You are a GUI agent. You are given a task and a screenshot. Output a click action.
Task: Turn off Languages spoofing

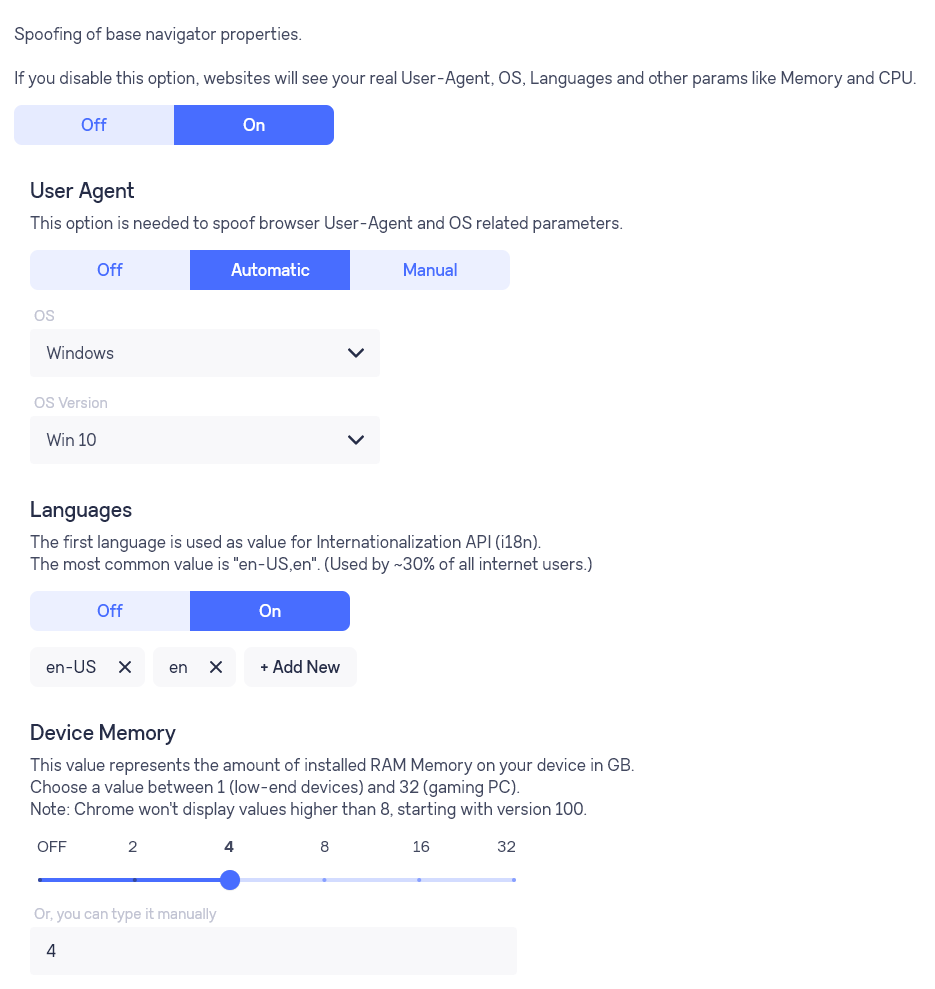pyautogui.click(x=110, y=611)
